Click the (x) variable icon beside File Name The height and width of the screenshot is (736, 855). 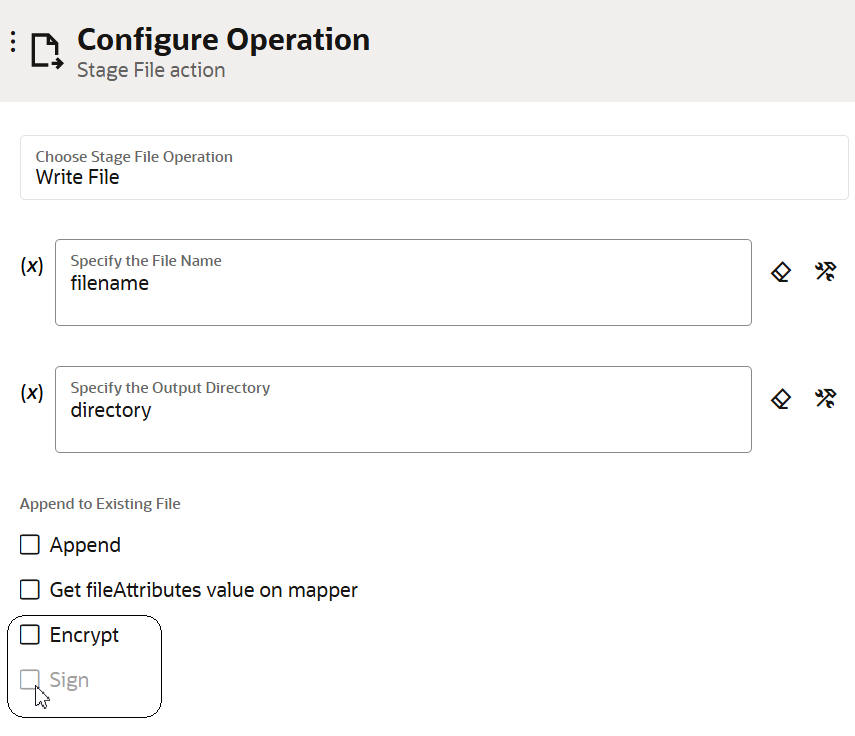pyautogui.click(x=32, y=266)
